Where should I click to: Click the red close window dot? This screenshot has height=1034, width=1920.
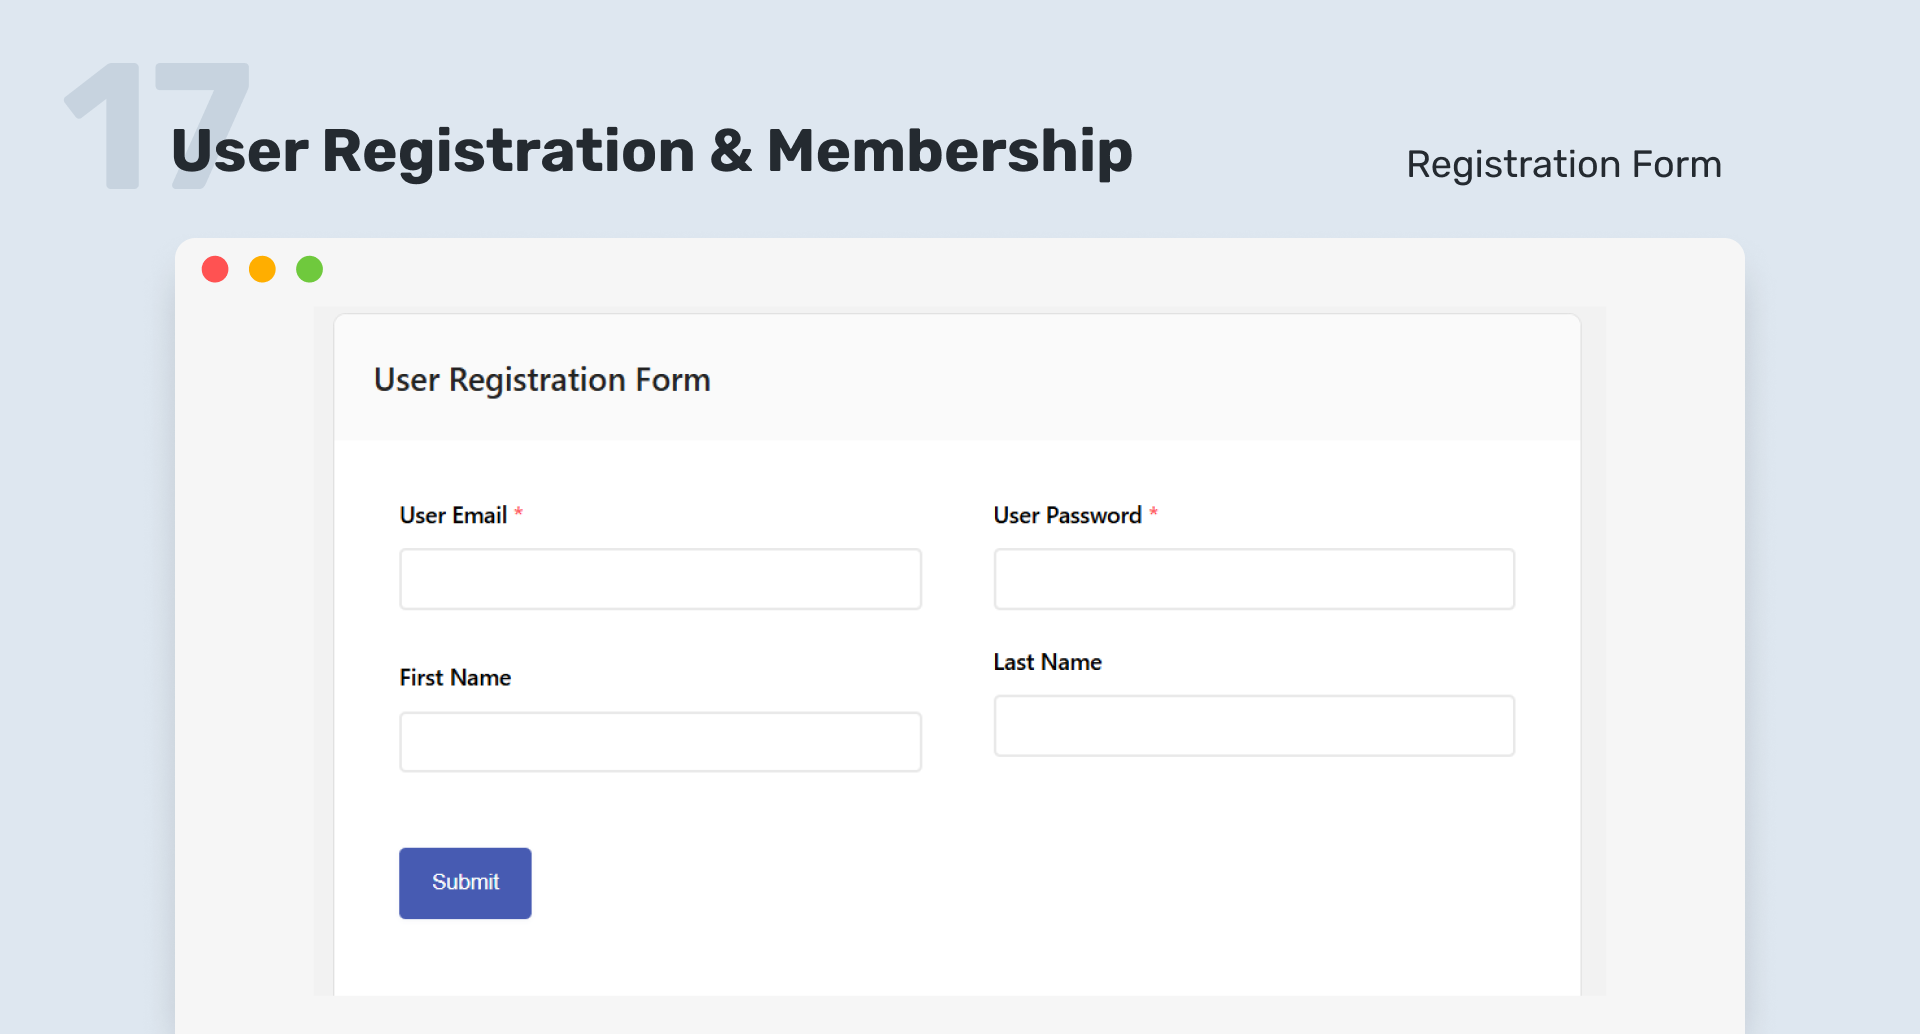pos(215,269)
